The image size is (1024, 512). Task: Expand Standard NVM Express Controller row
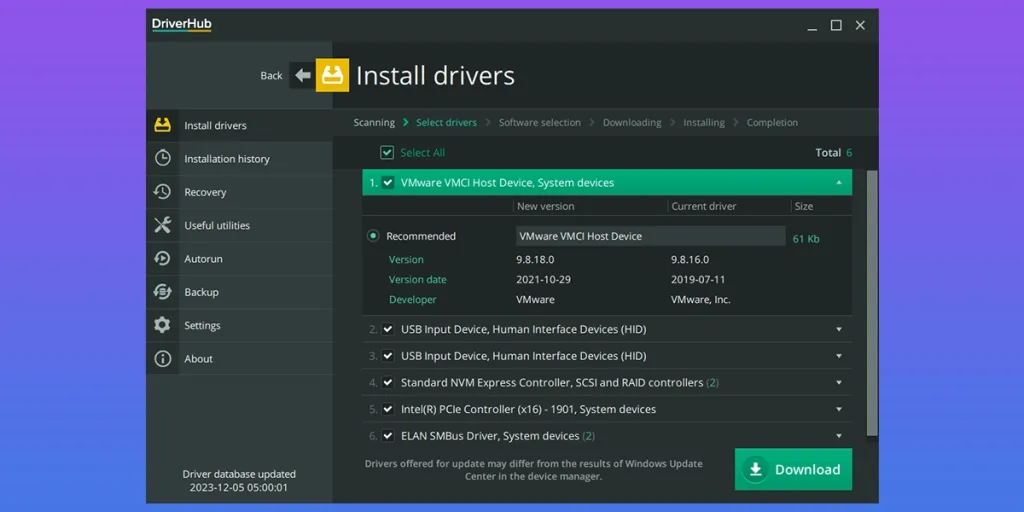tap(838, 383)
